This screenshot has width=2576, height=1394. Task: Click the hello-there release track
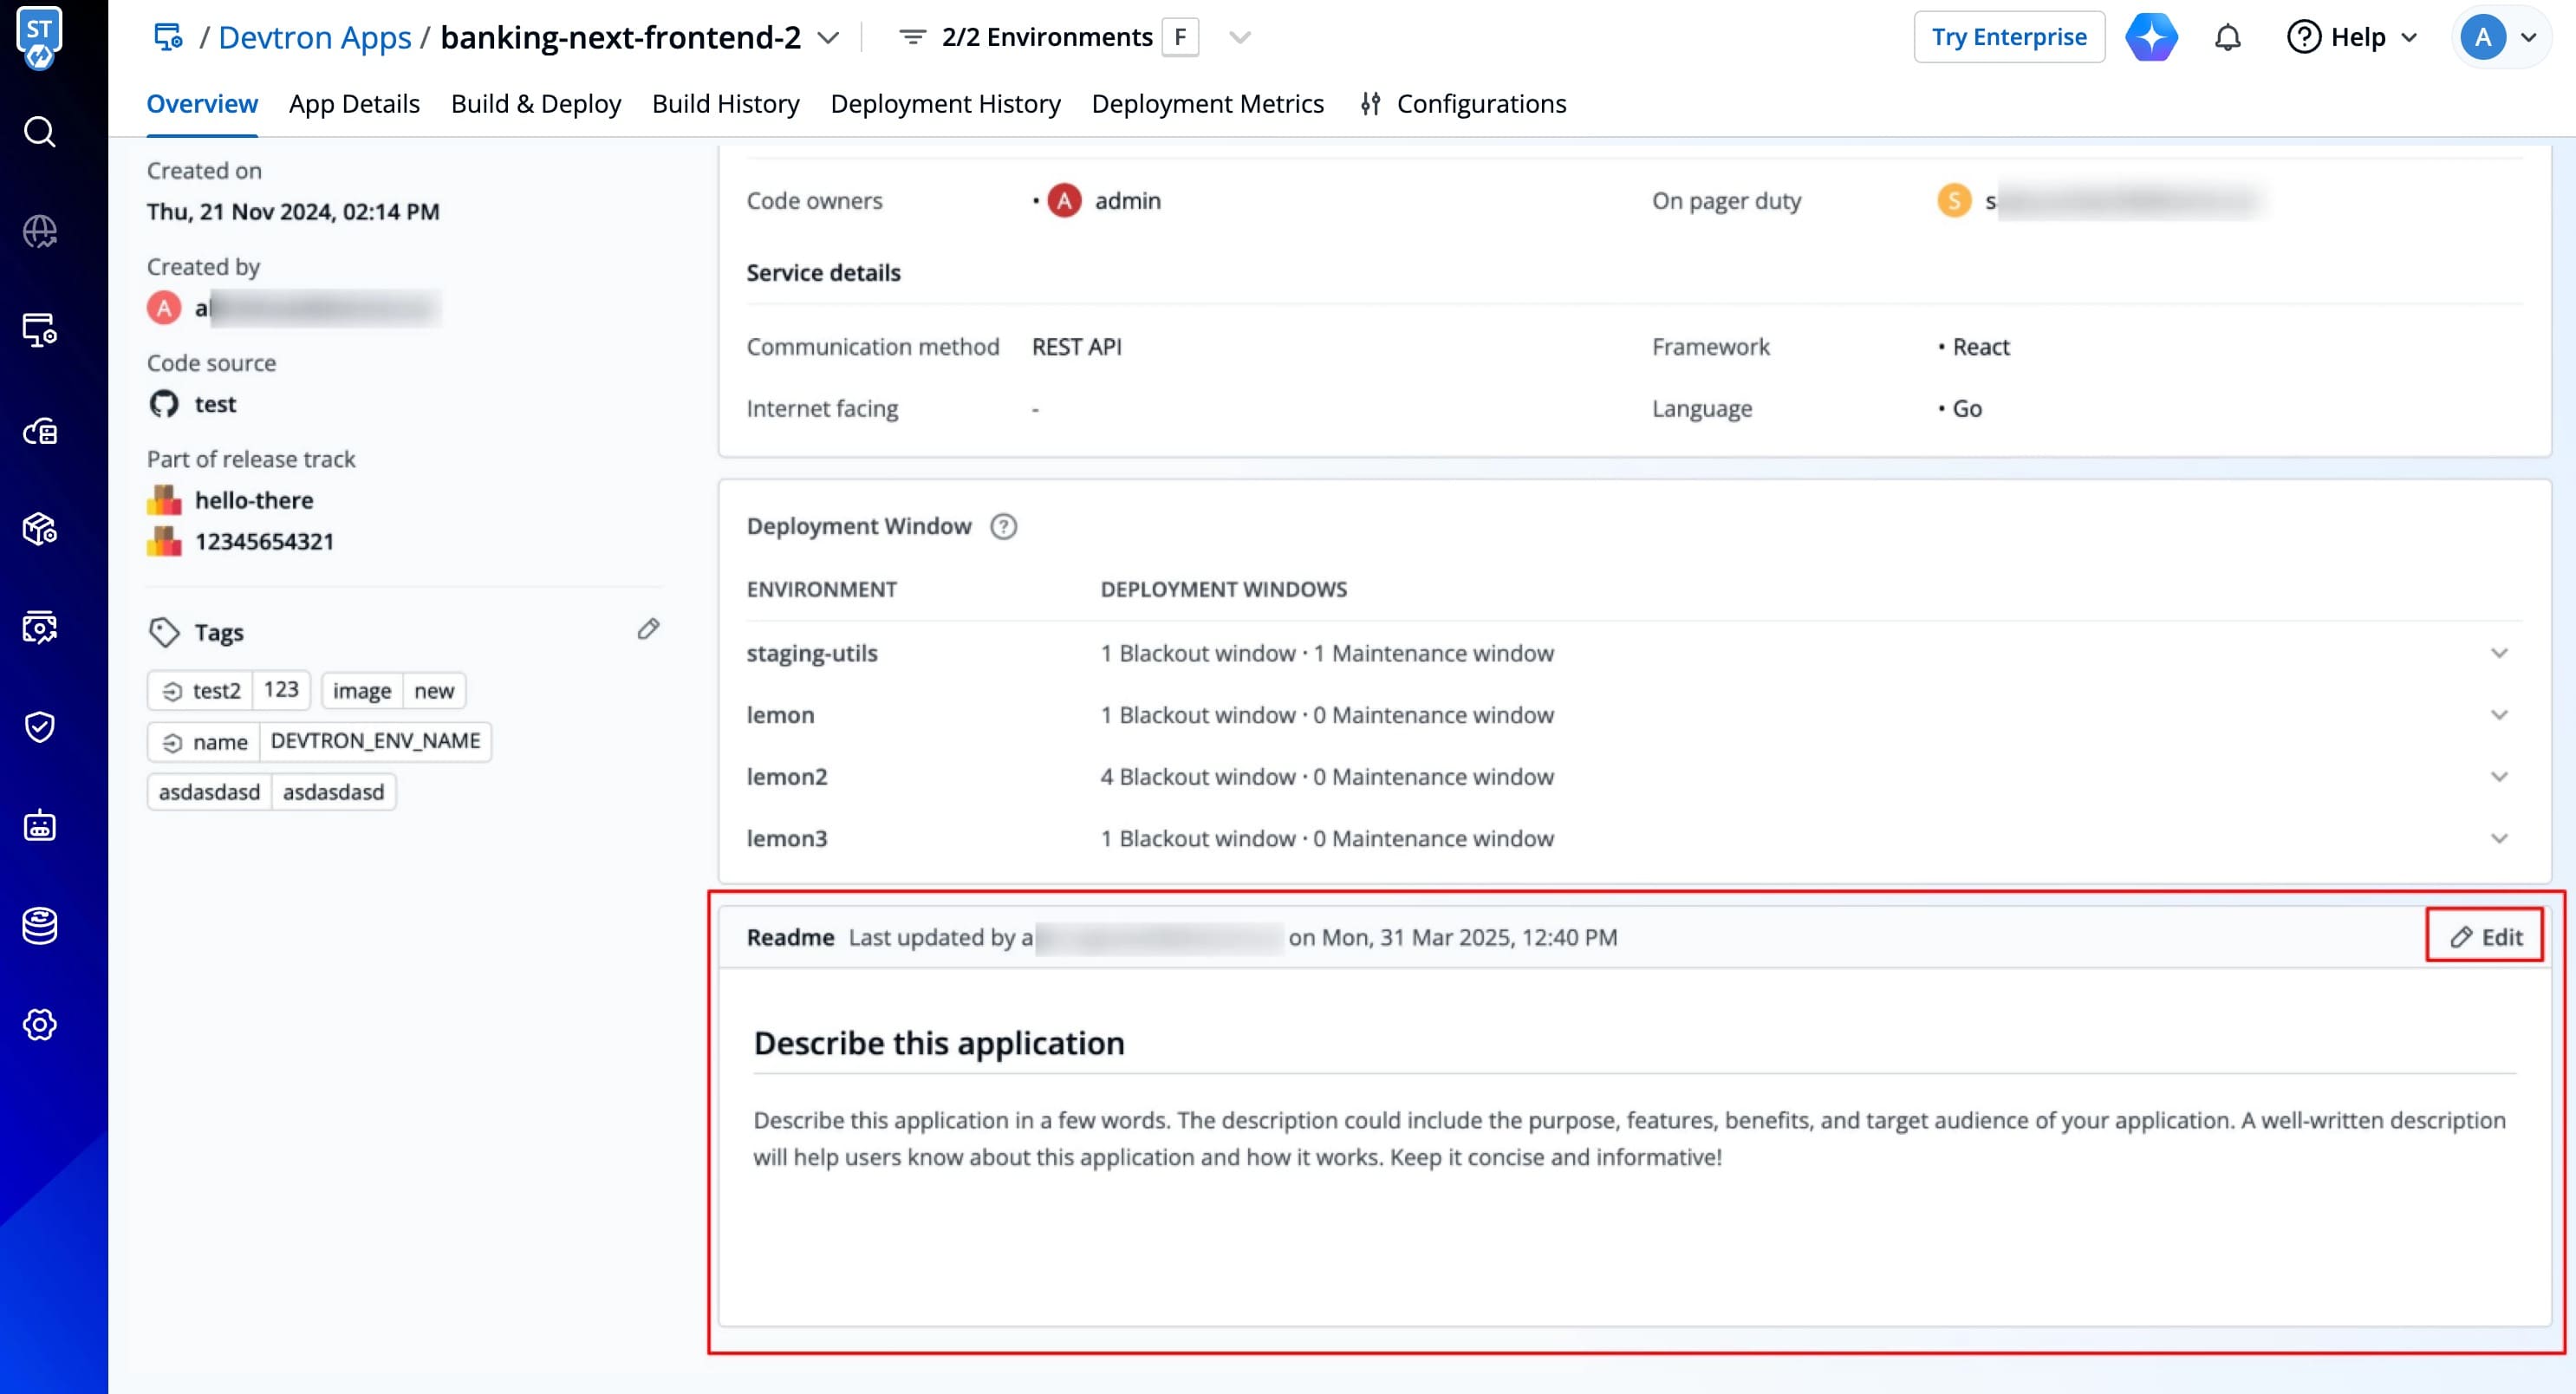point(253,500)
